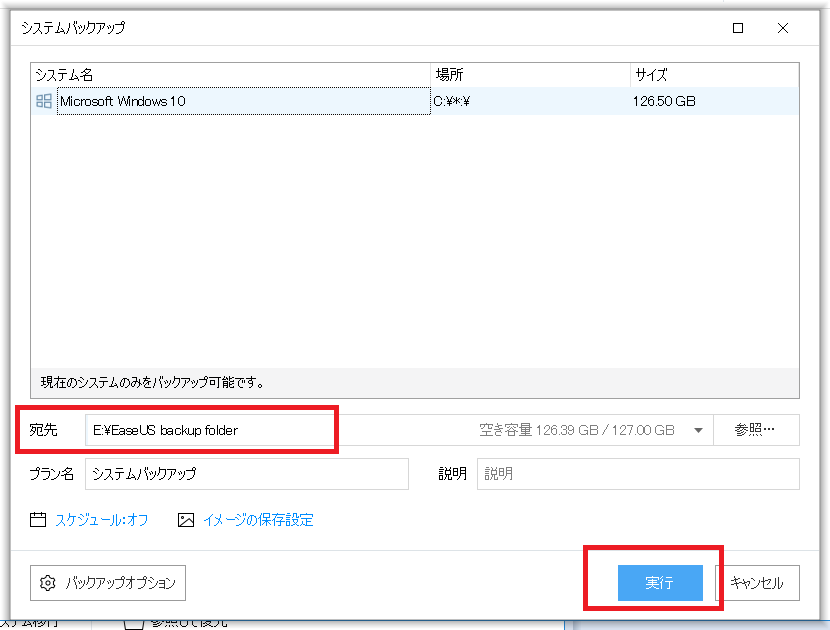Click the システム名 column header
This screenshot has width=830, height=630.
click(231, 75)
